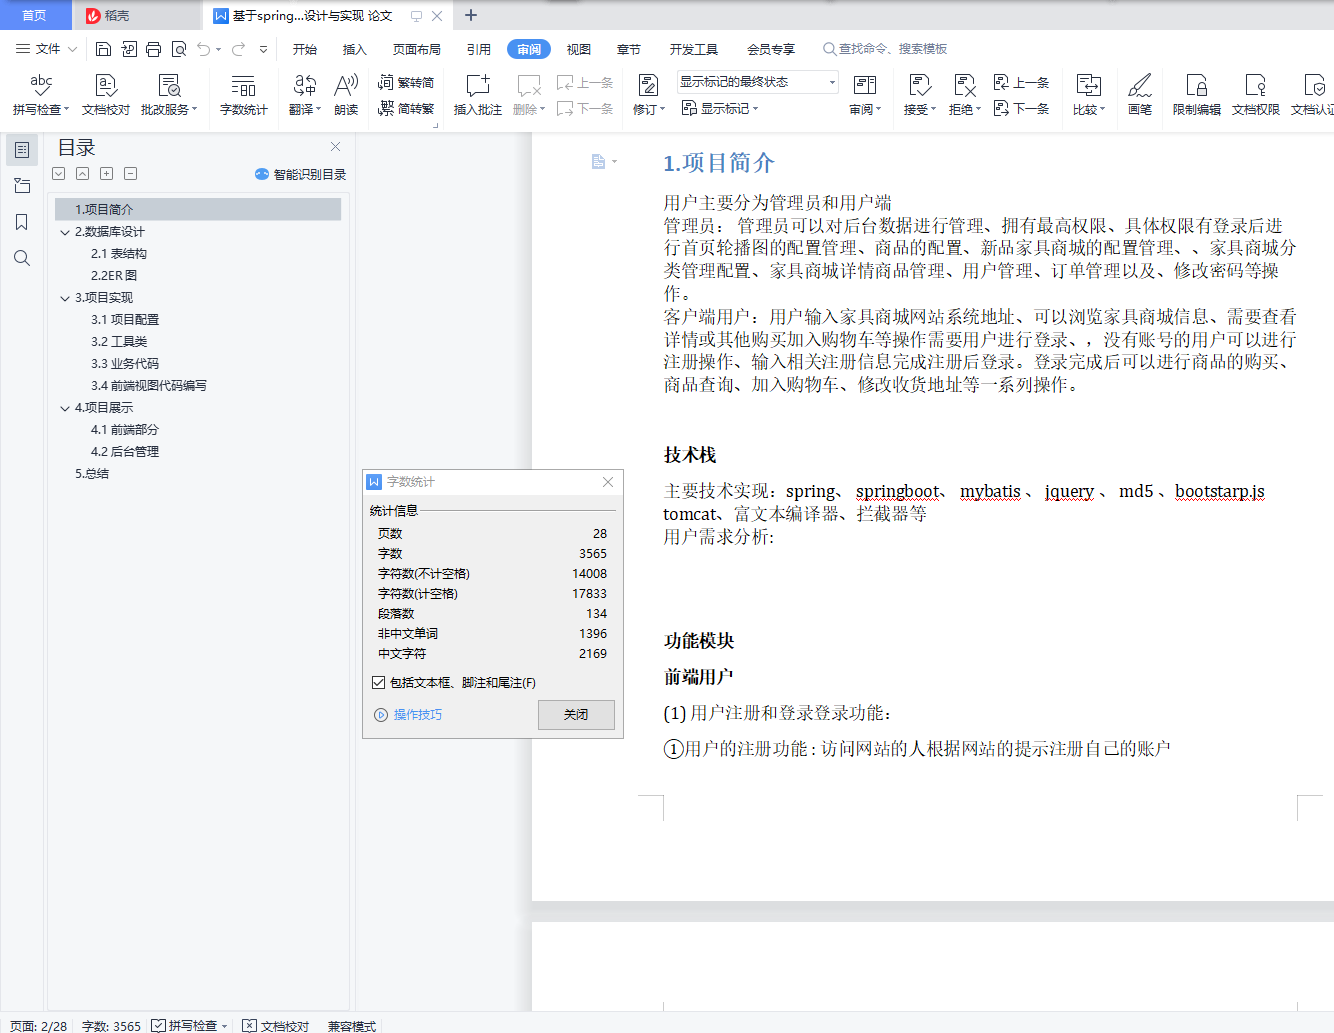The width and height of the screenshot is (1334, 1033).
Task: Click 兼容模式 in the status bar
Action: pyautogui.click(x=352, y=1026)
